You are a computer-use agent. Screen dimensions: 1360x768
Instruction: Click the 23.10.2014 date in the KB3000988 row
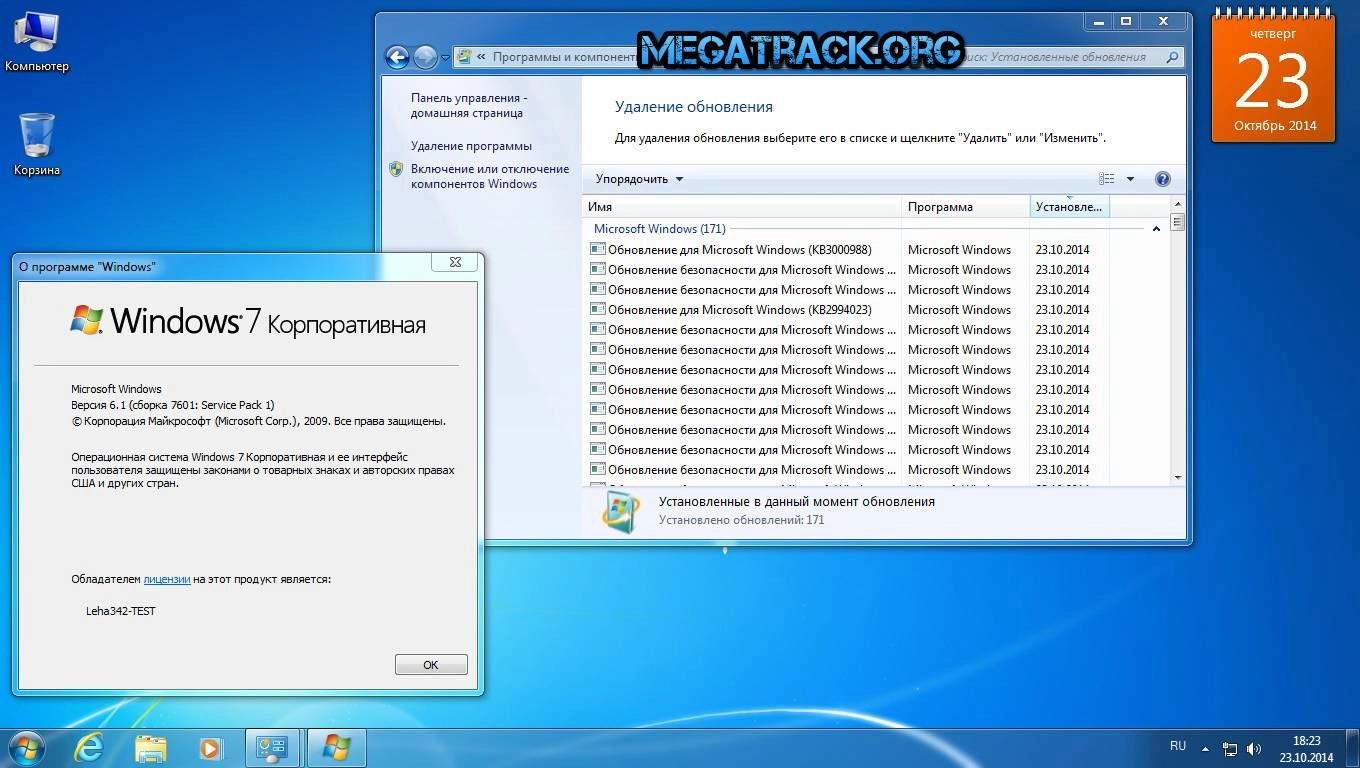pyautogui.click(x=1063, y=249)
